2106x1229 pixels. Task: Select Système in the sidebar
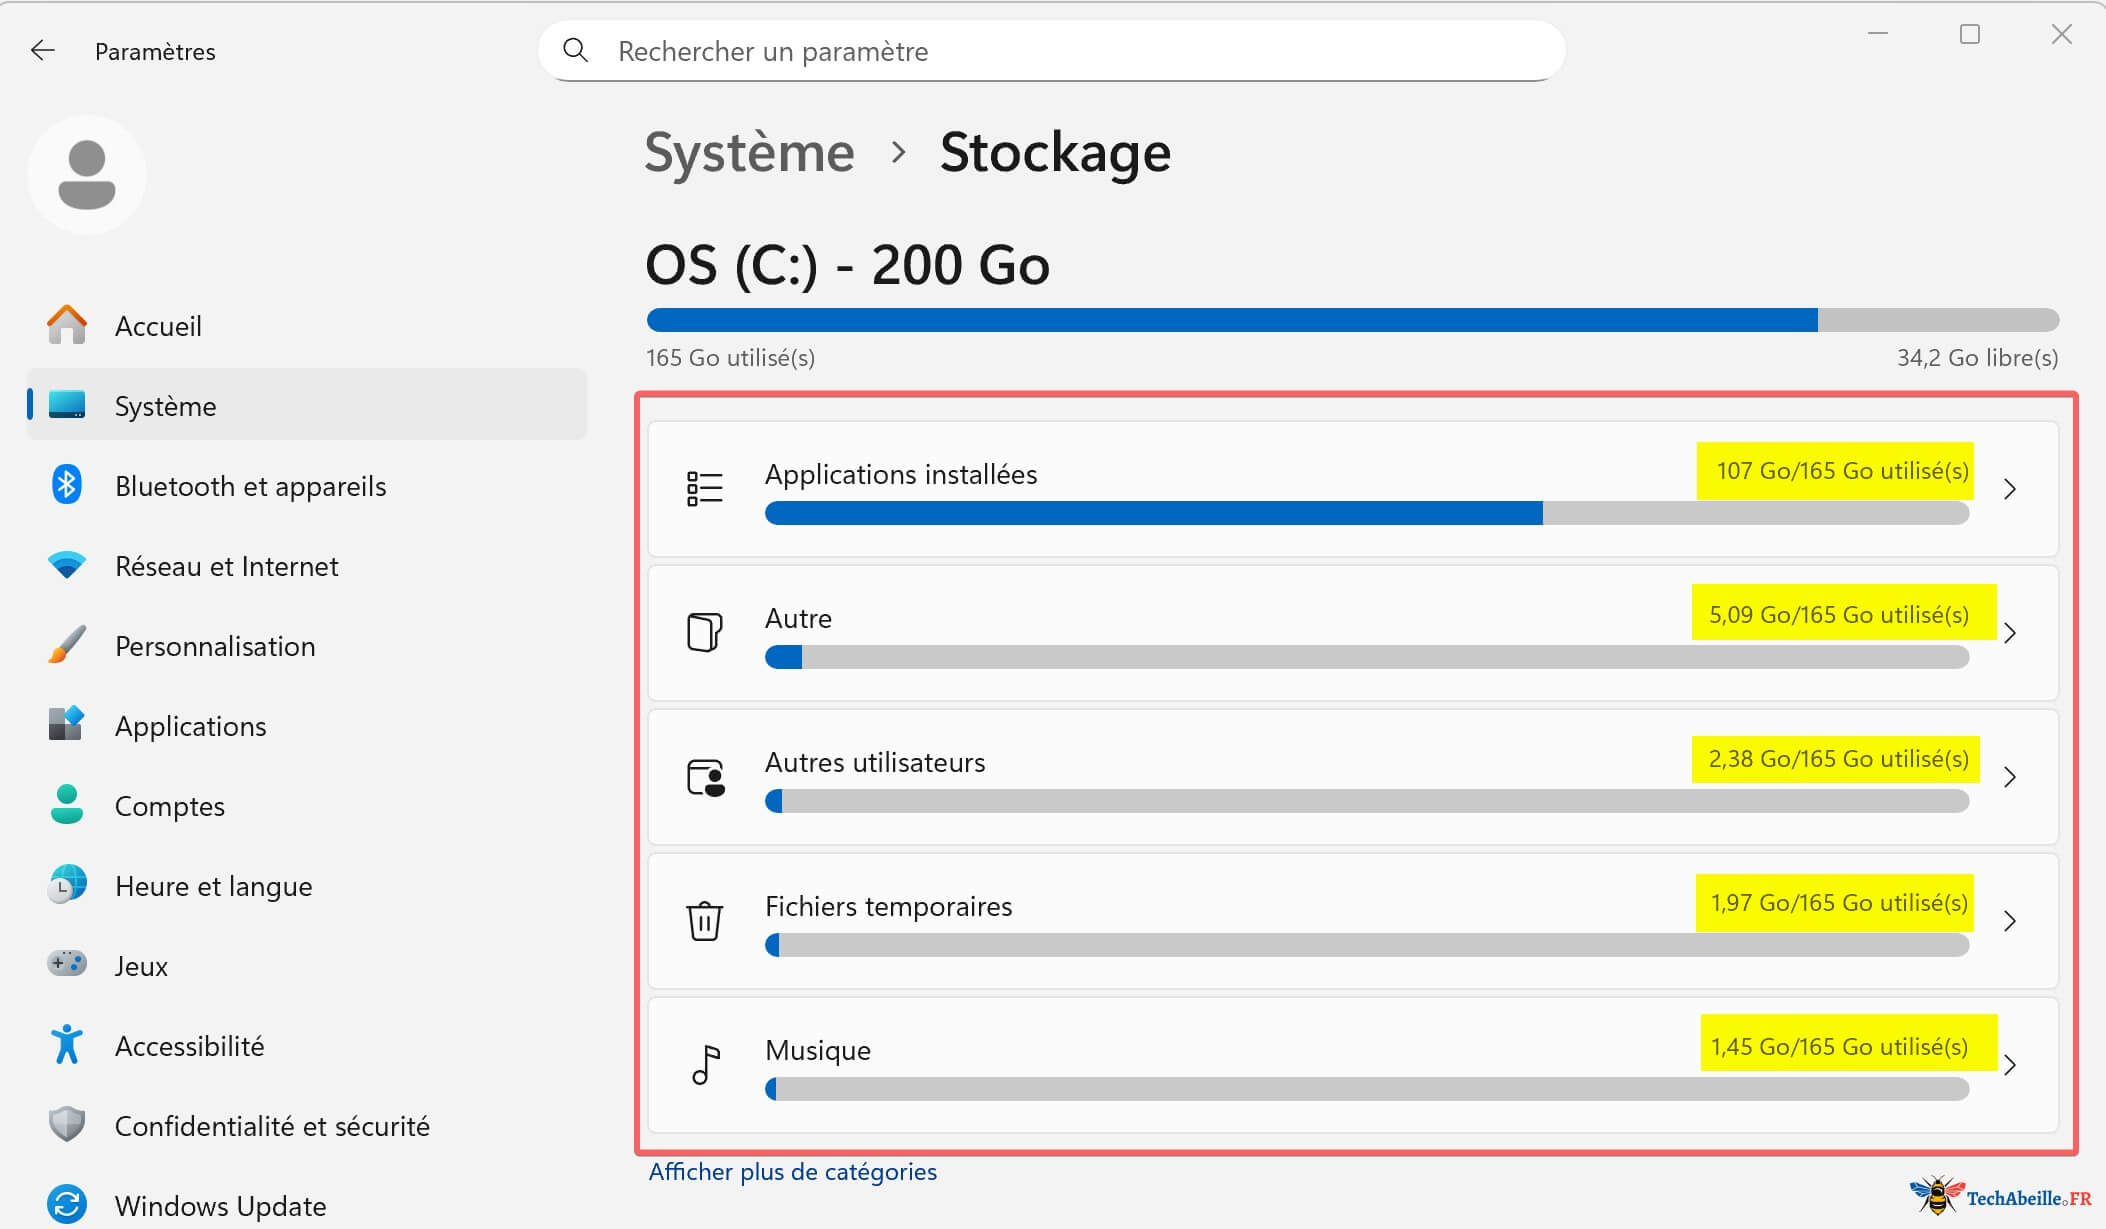pos(165,405)
